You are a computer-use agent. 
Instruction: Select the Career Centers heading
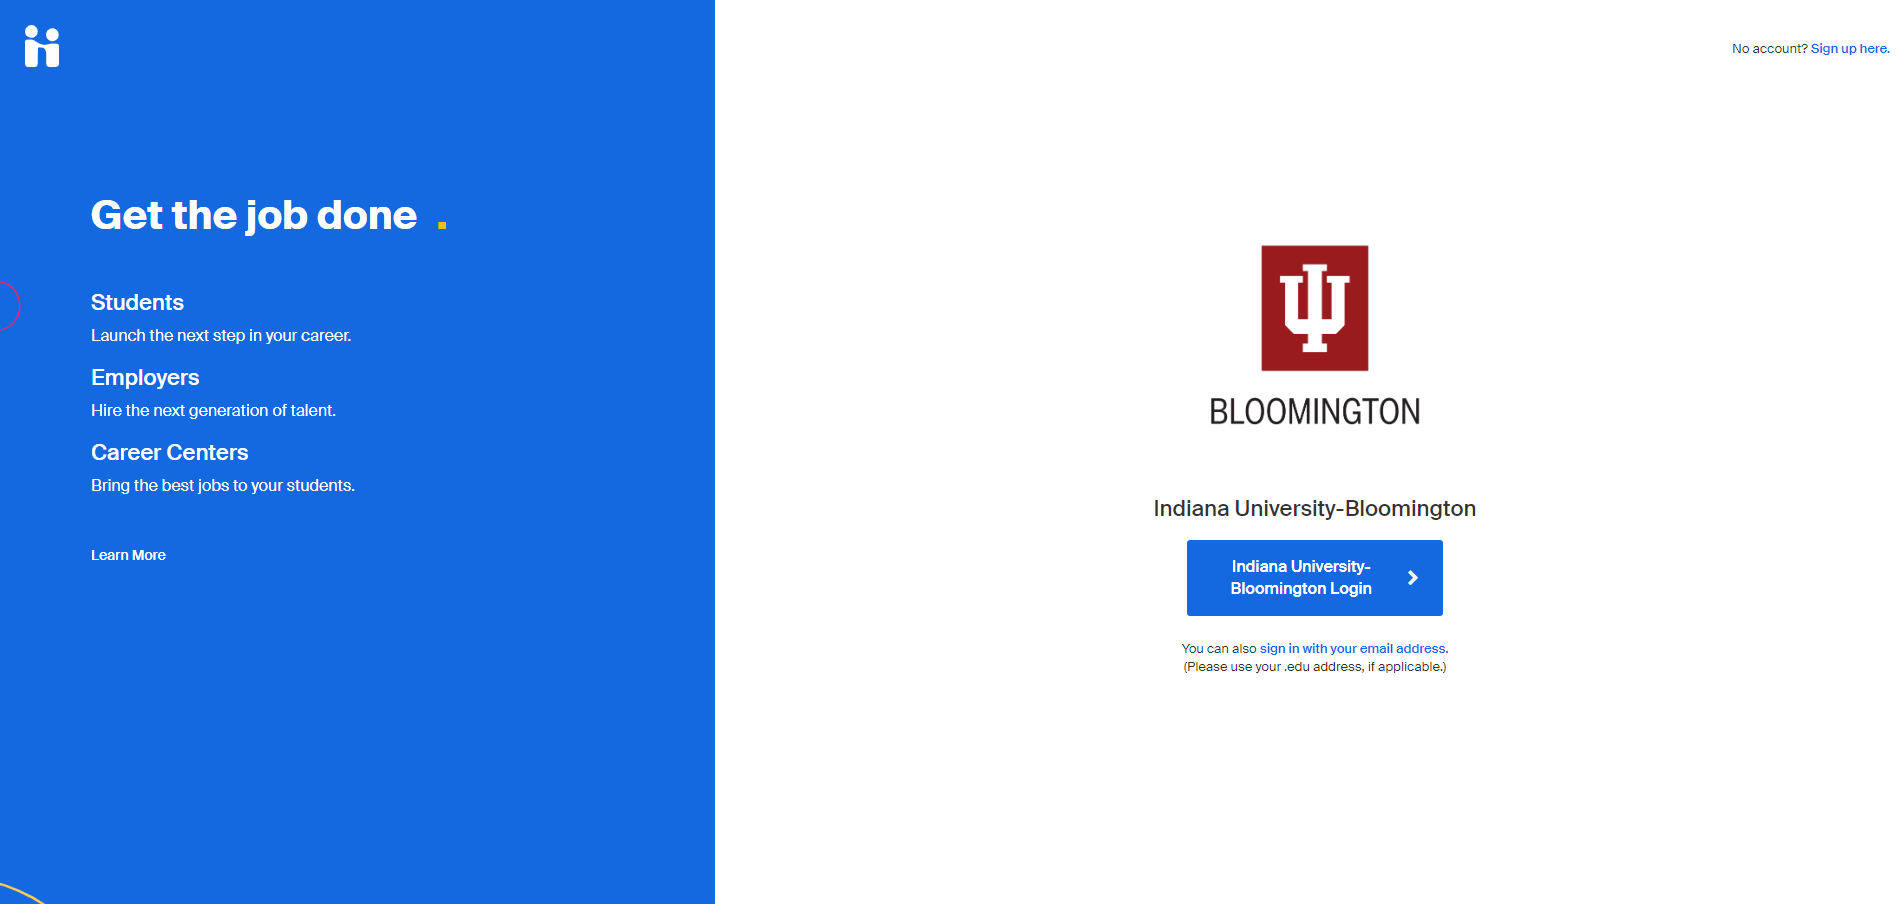point(169,452)
